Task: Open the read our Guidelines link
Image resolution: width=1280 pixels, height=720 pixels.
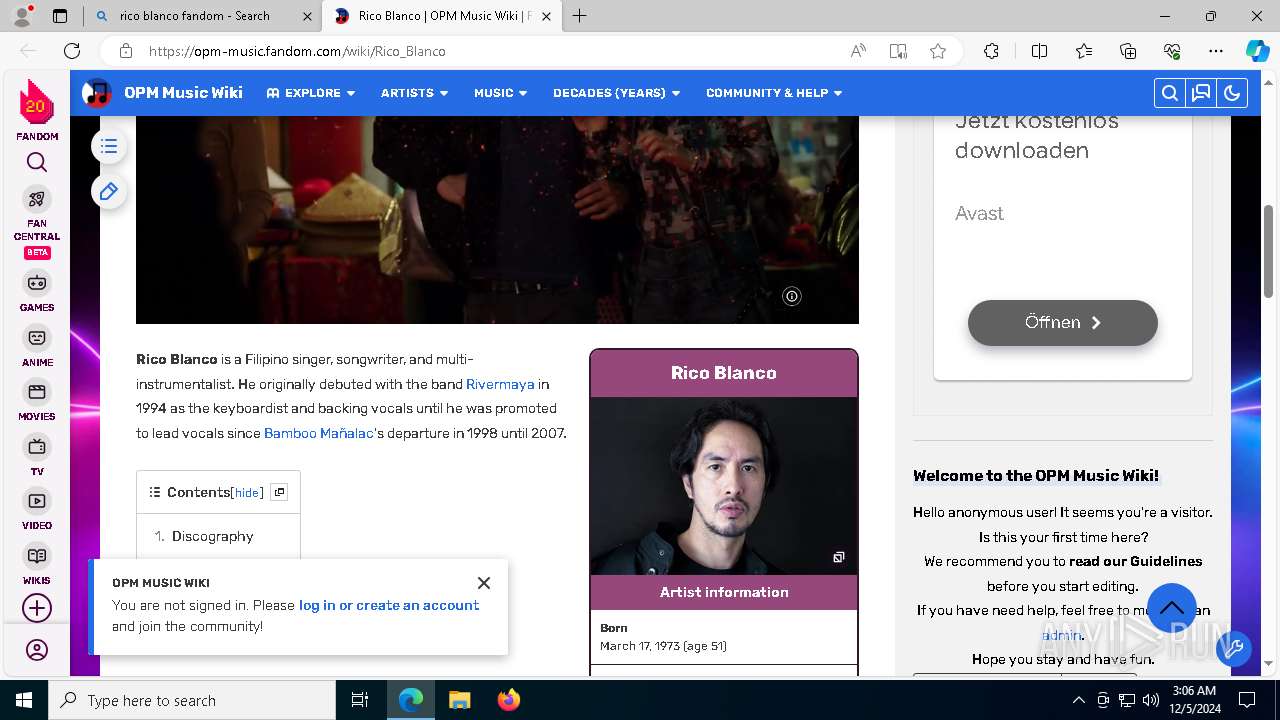Action: (1136, 561)
